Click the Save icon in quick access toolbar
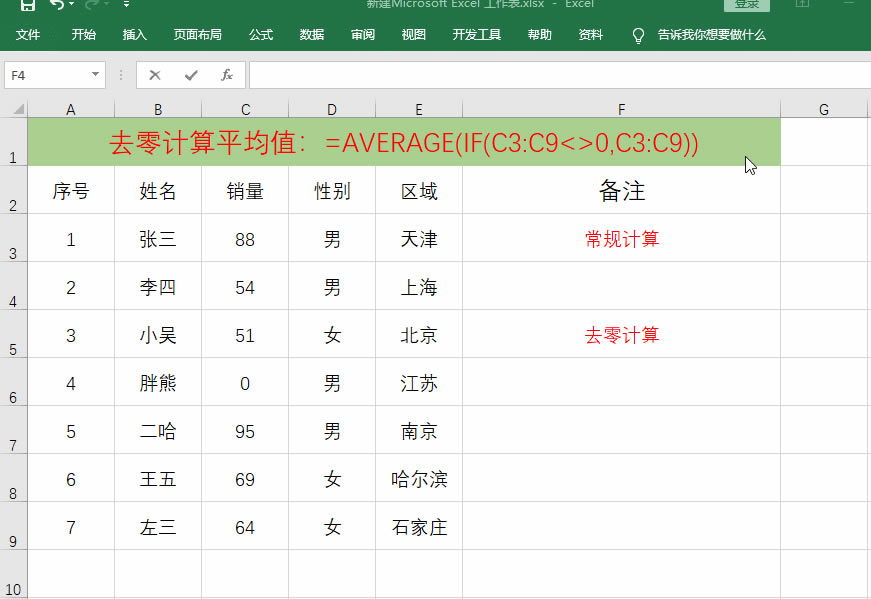The height and width of the screenshot is (599, 871). (27, 5)
